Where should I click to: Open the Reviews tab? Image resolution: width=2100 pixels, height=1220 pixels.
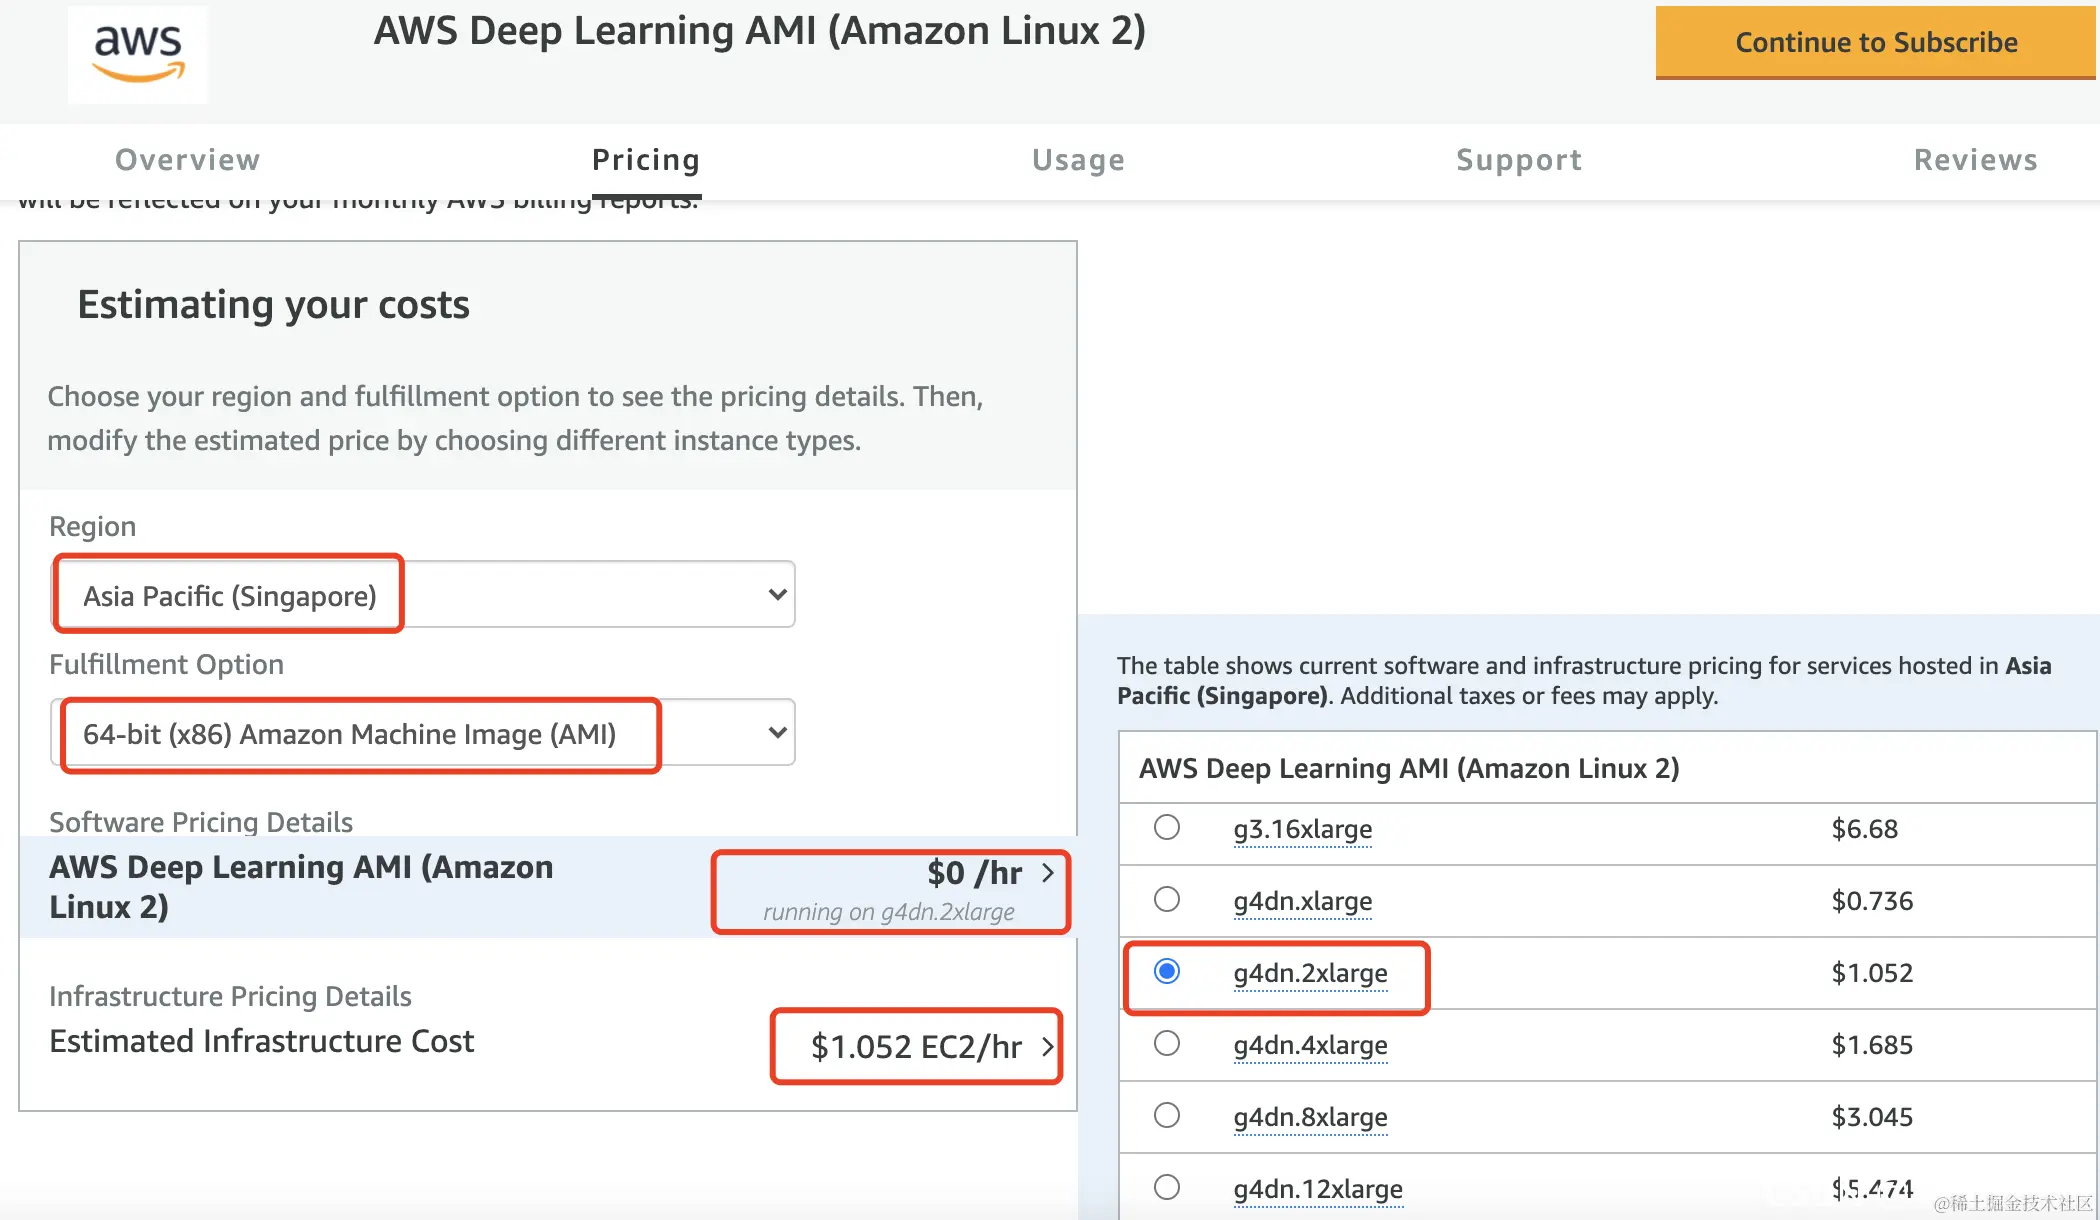coord(1975,160)
